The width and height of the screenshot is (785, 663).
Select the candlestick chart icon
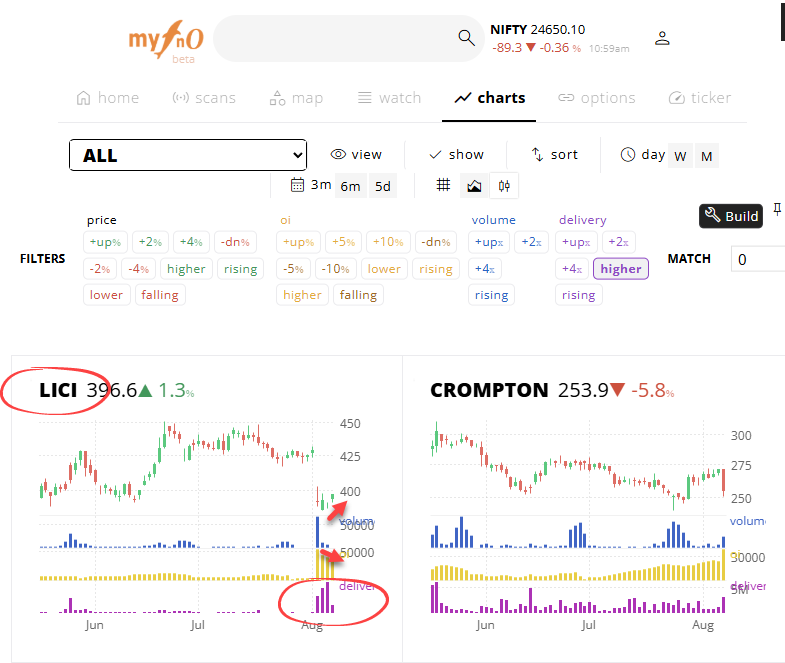504,186
